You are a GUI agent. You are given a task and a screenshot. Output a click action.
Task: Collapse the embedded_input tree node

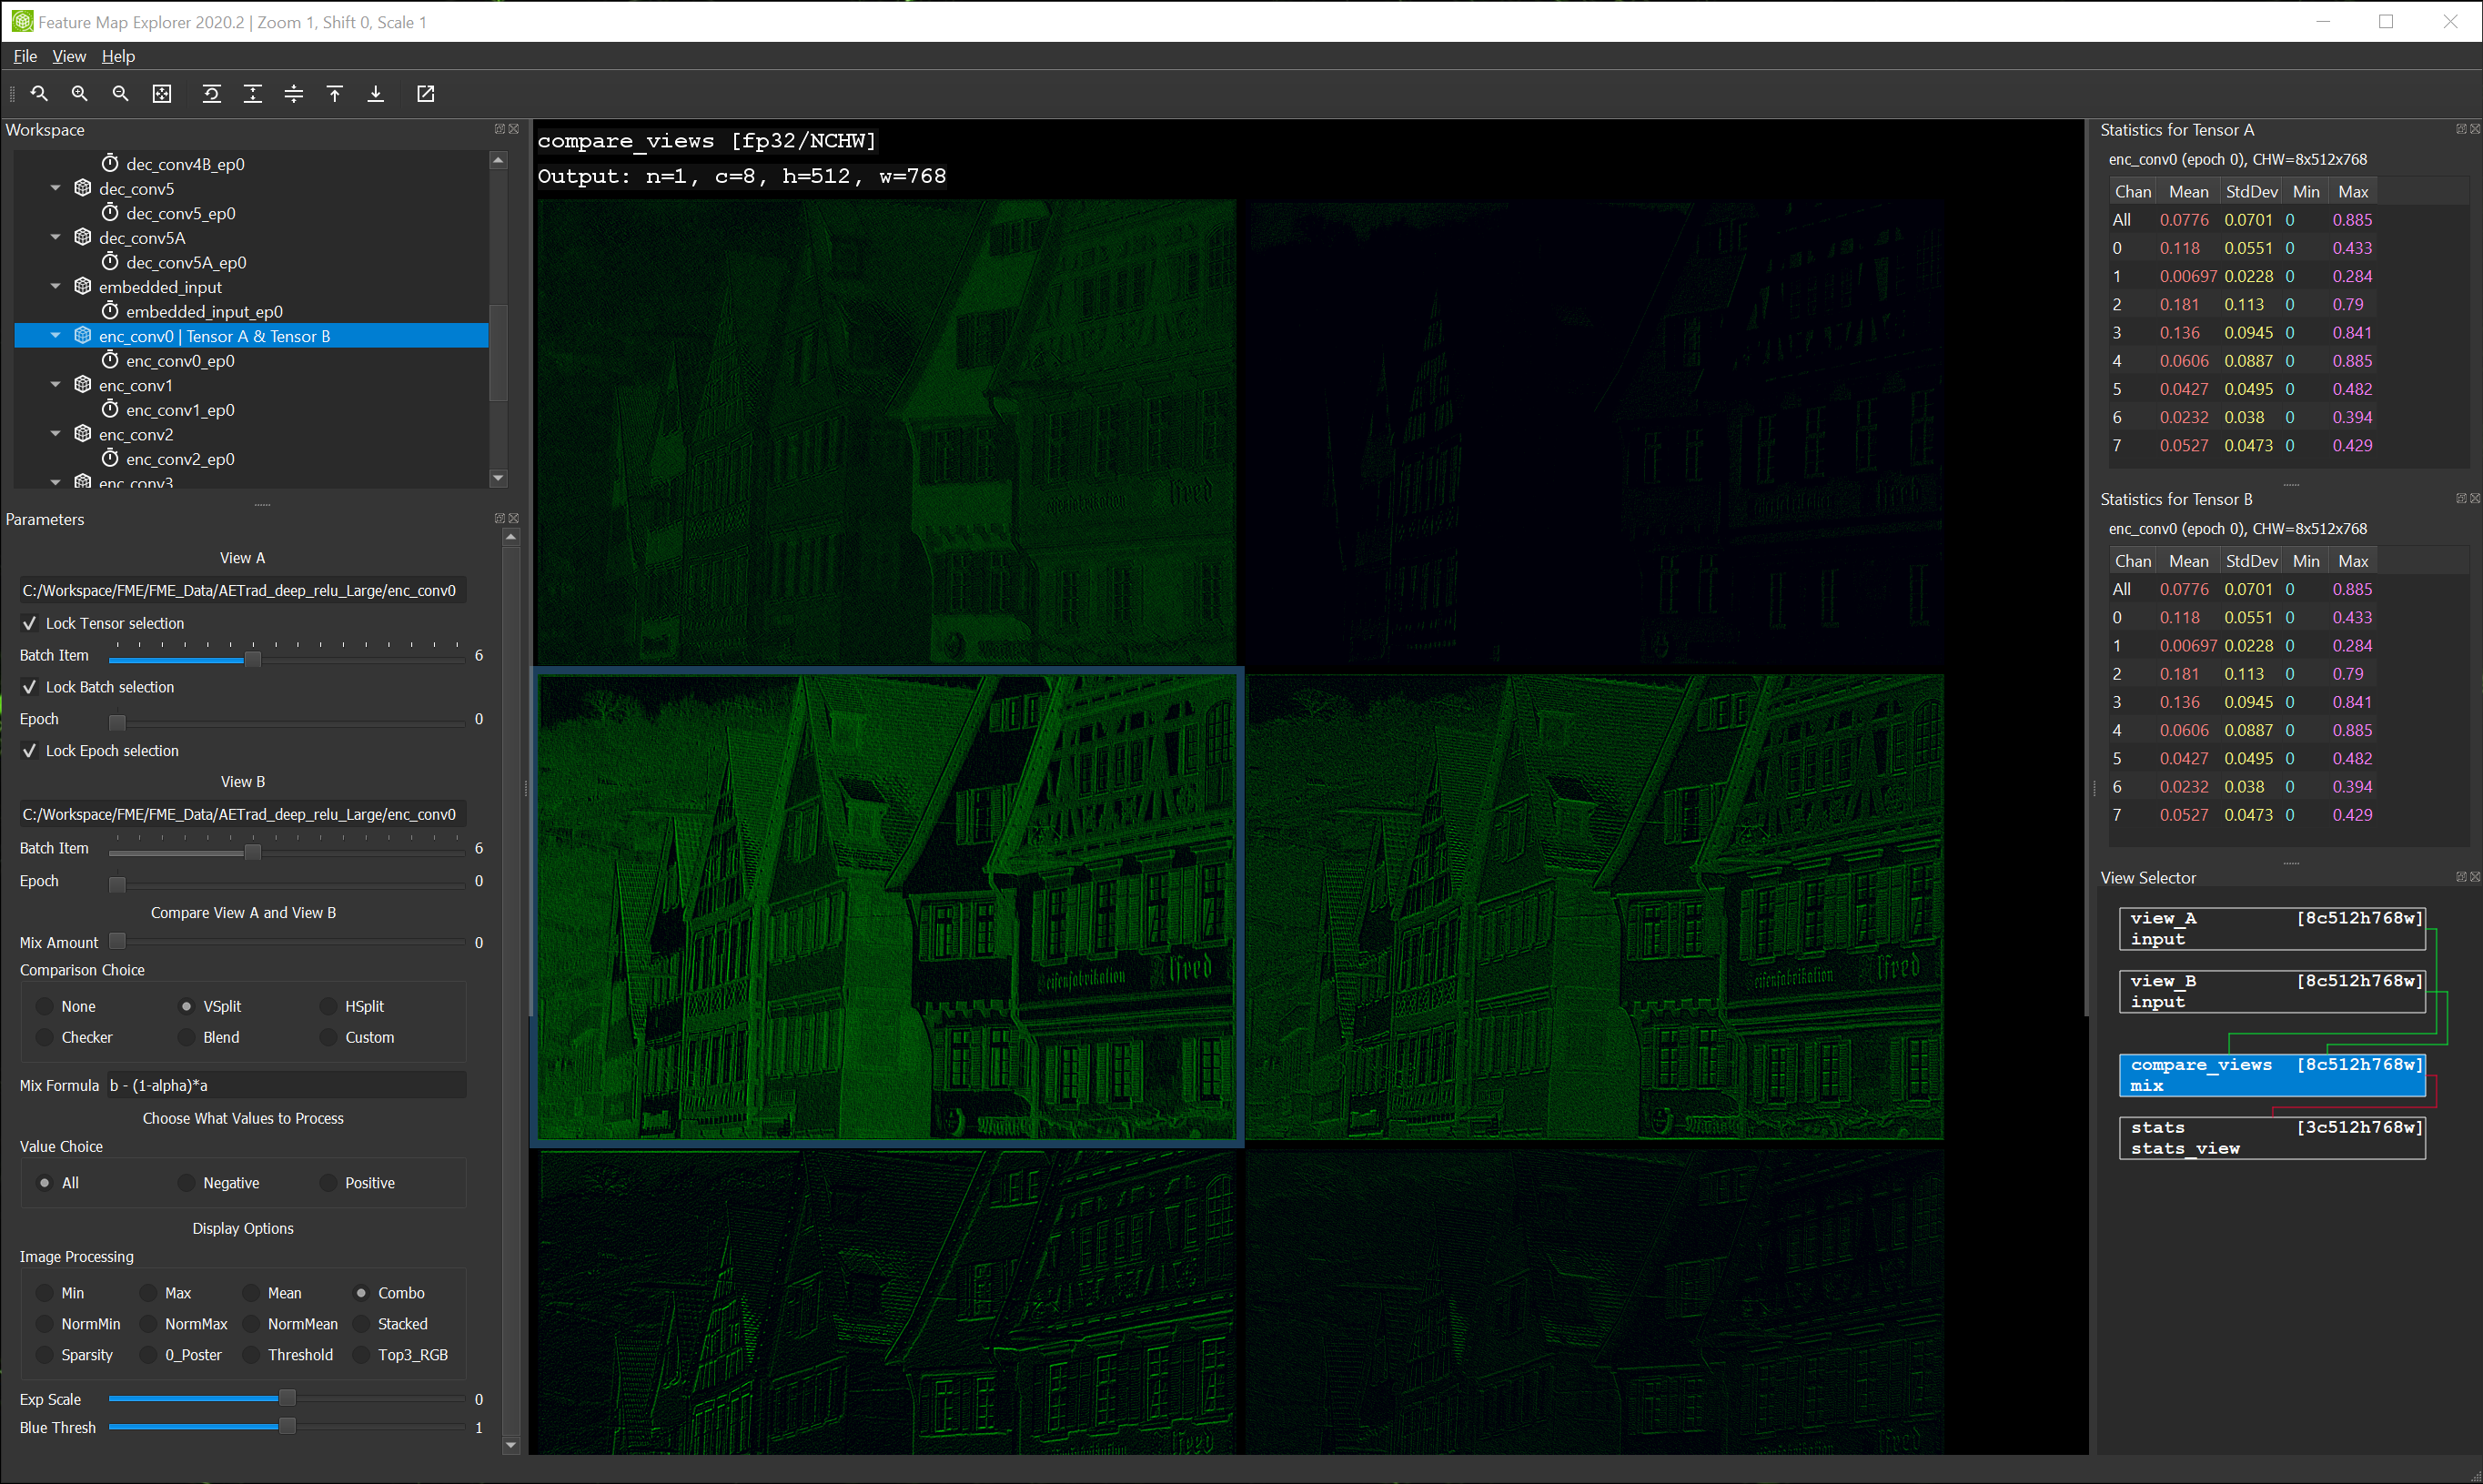[56, 287]
